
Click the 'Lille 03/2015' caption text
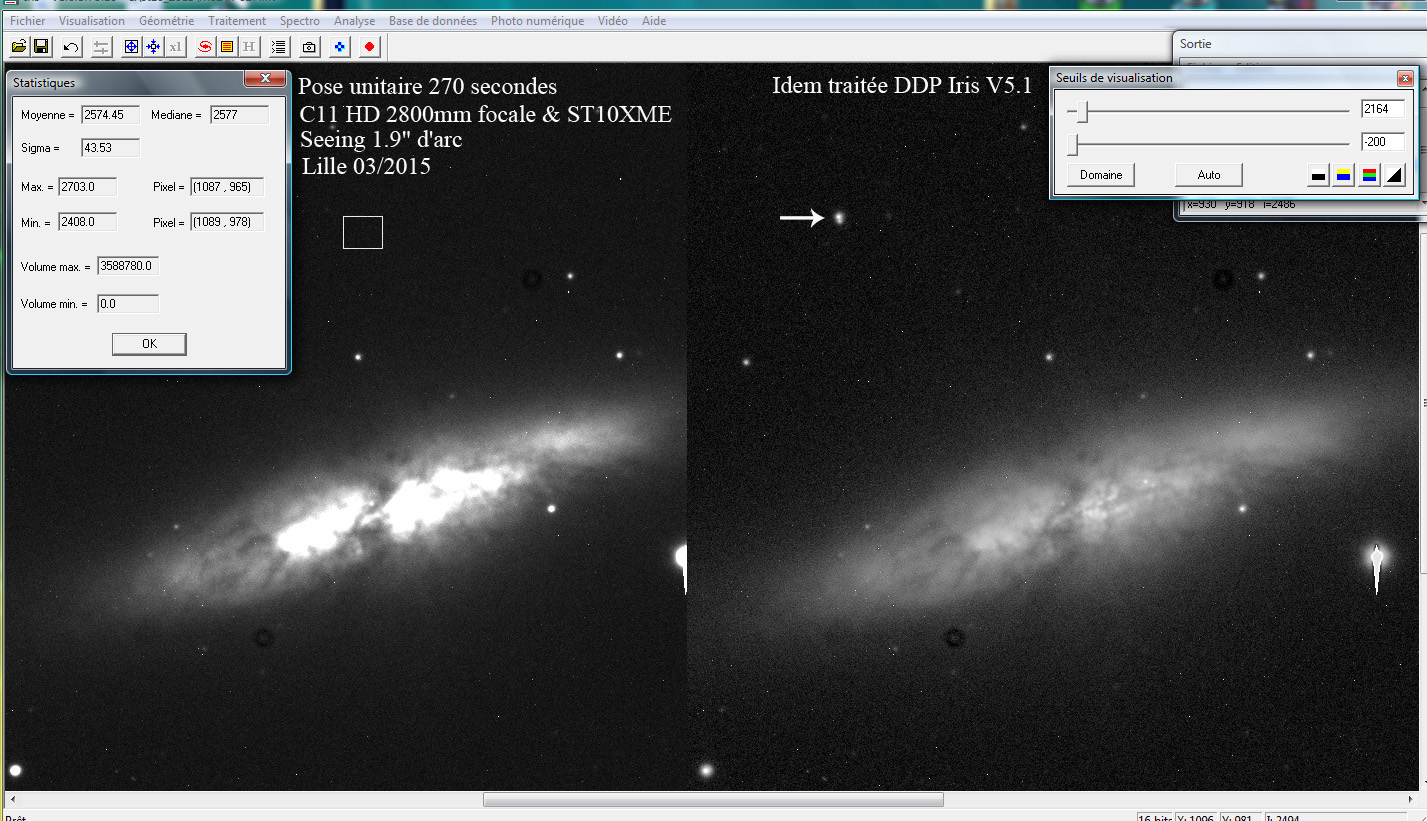367,166
